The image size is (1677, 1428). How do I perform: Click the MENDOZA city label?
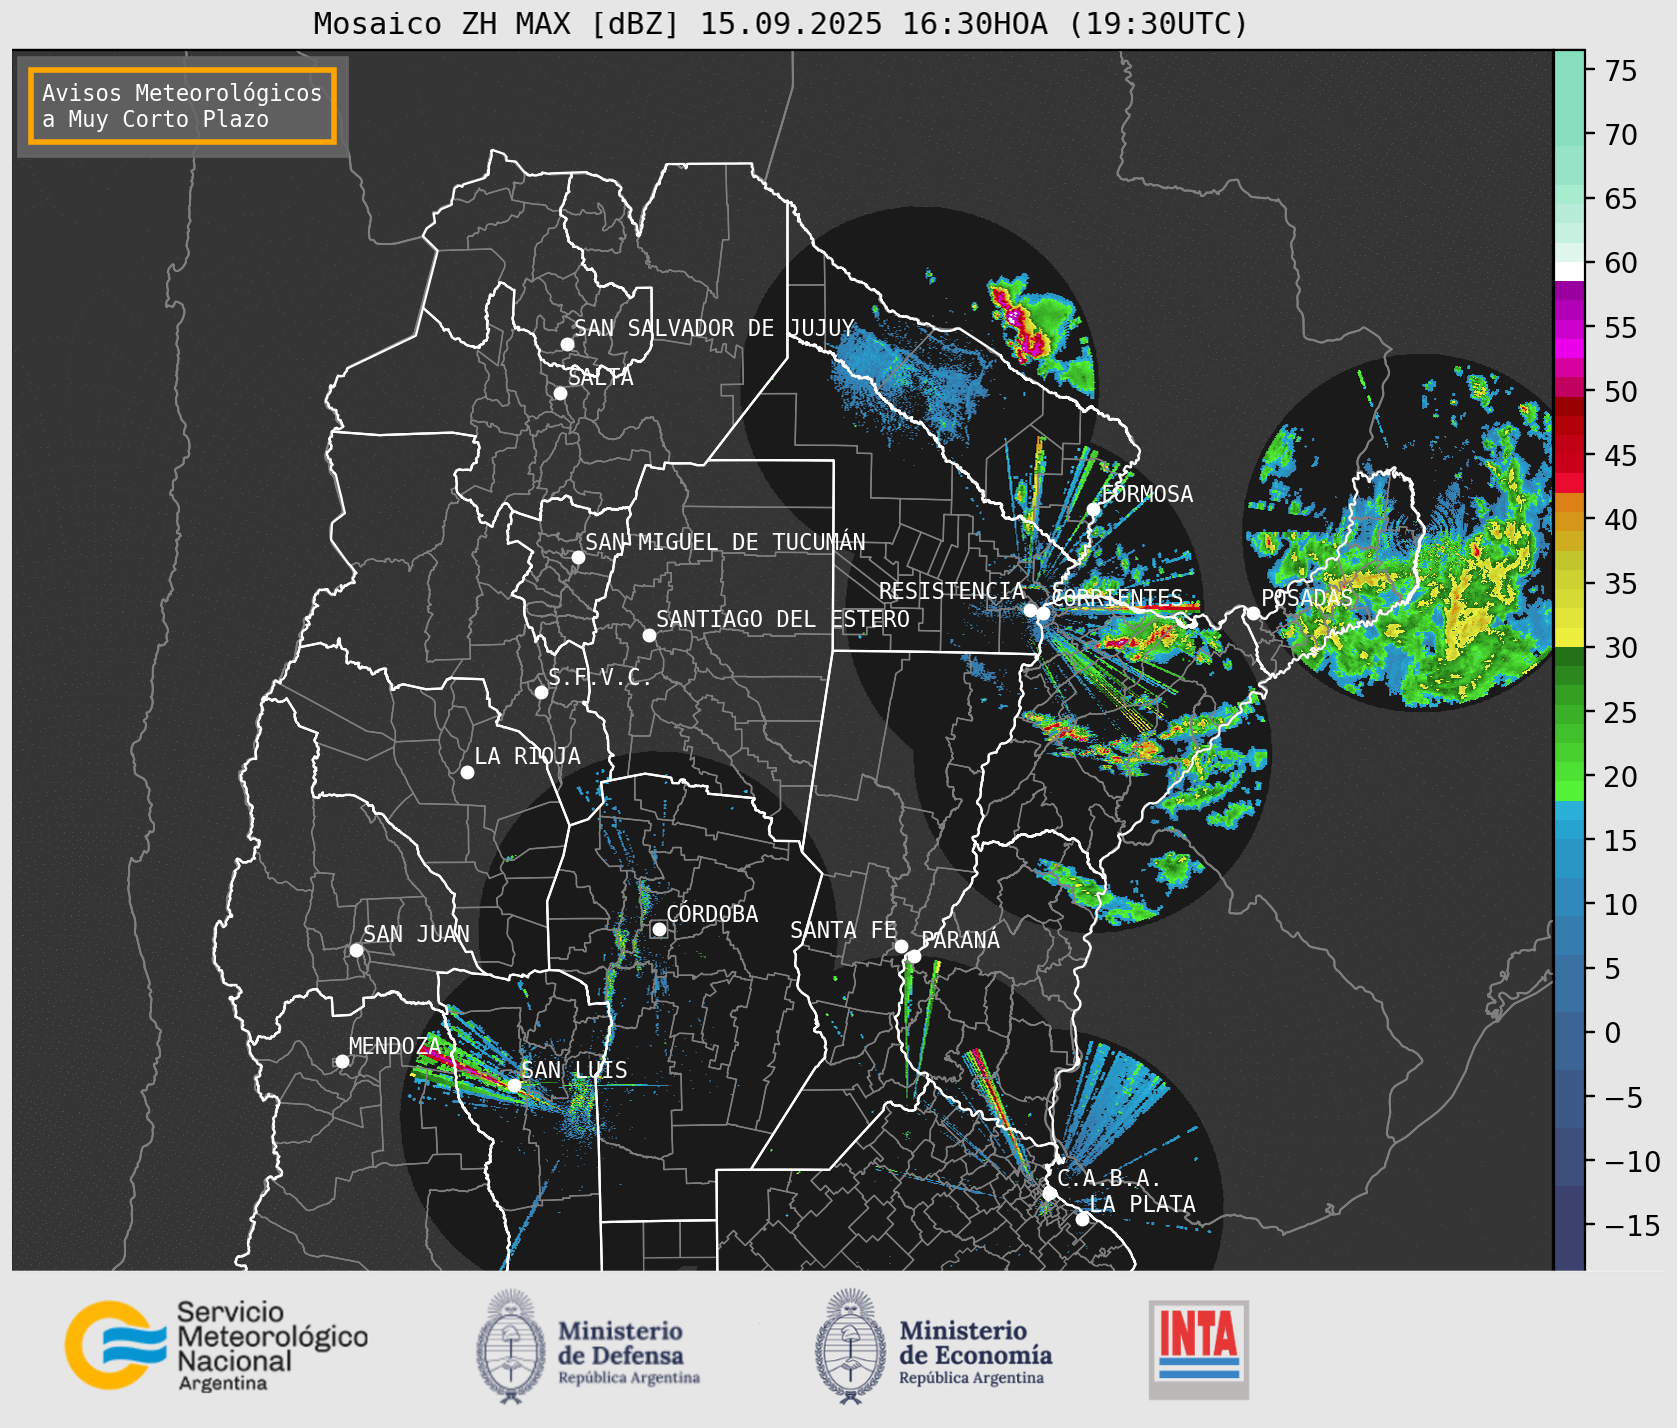(394, 1046)
